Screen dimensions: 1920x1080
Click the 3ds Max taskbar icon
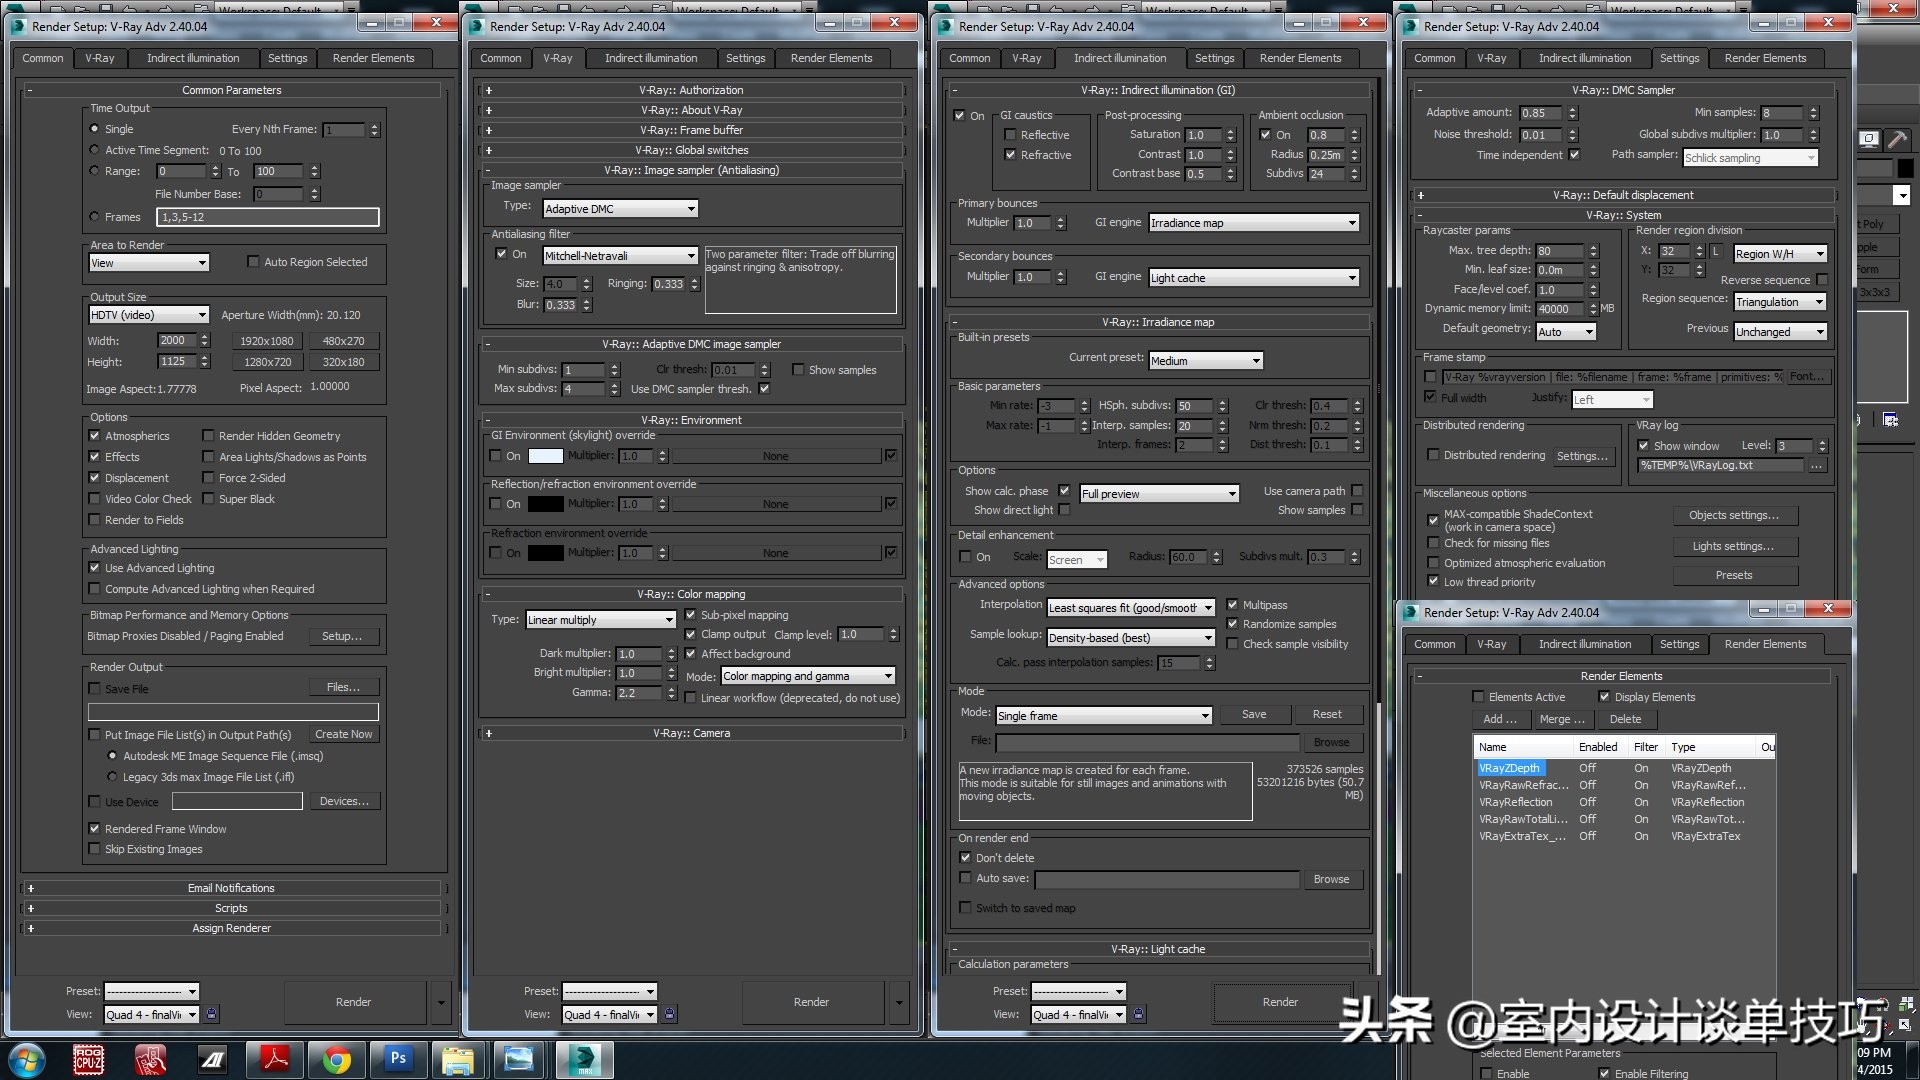(583, 1059)
